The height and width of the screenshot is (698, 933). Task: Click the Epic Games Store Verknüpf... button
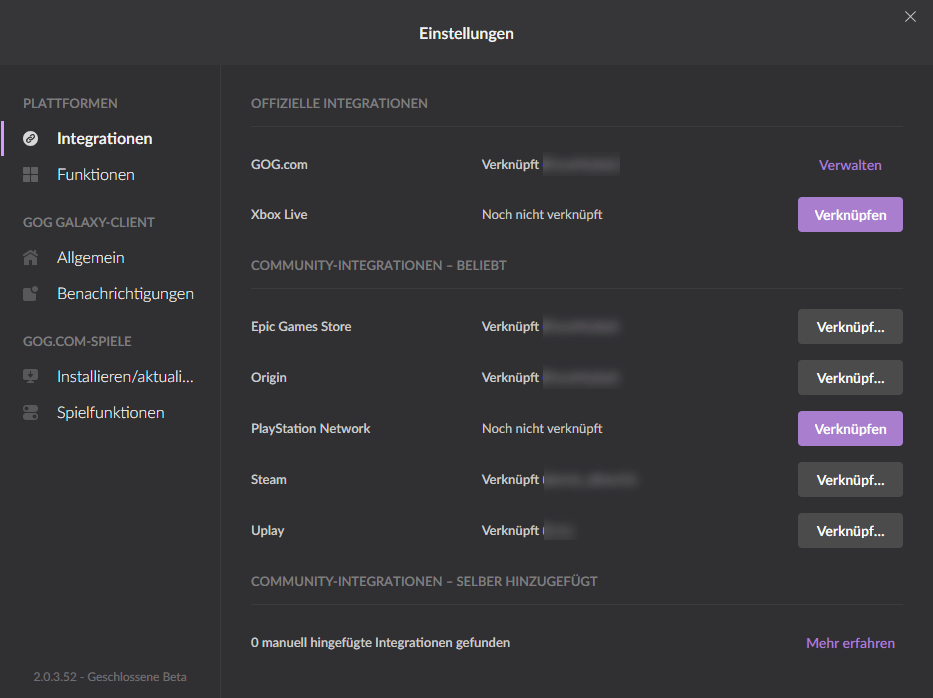[x=850, y=327]
